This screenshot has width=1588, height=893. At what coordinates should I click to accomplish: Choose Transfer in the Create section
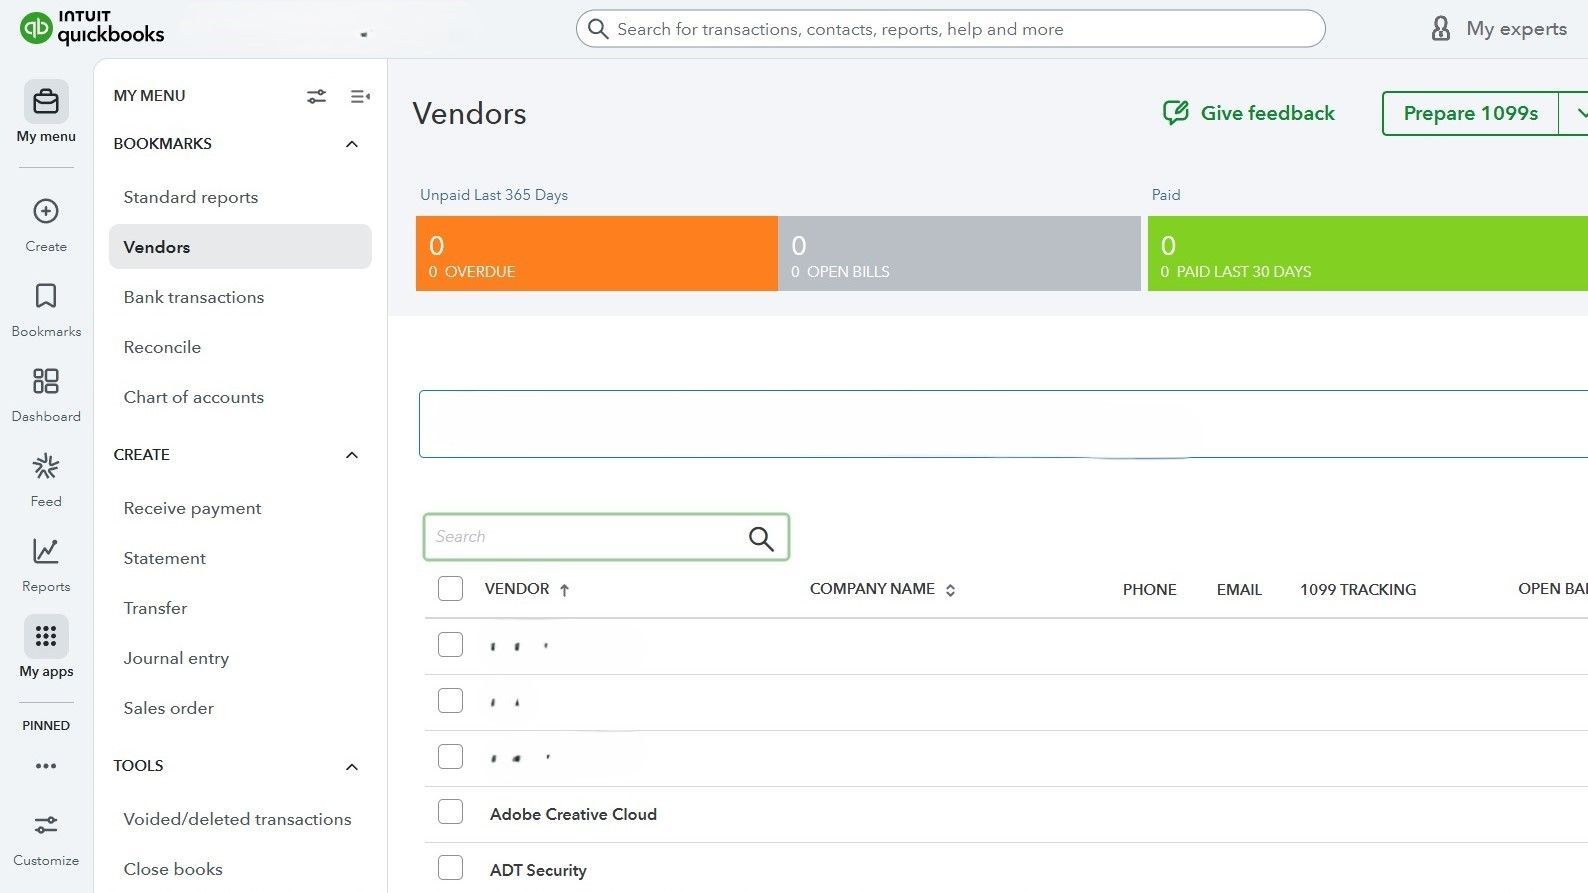pos(155,608)
